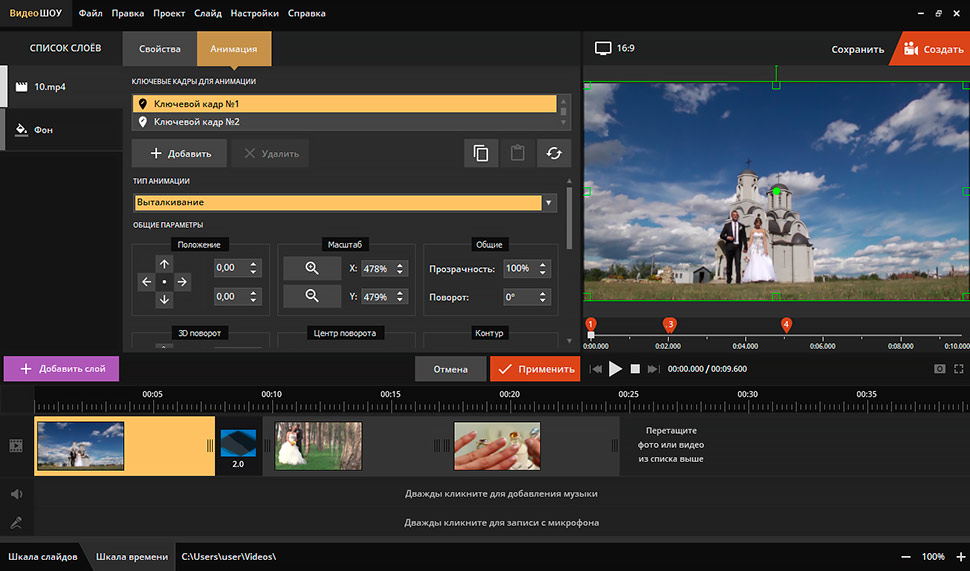
Task: Open the Правка menu
Action: tap(127, 13)
